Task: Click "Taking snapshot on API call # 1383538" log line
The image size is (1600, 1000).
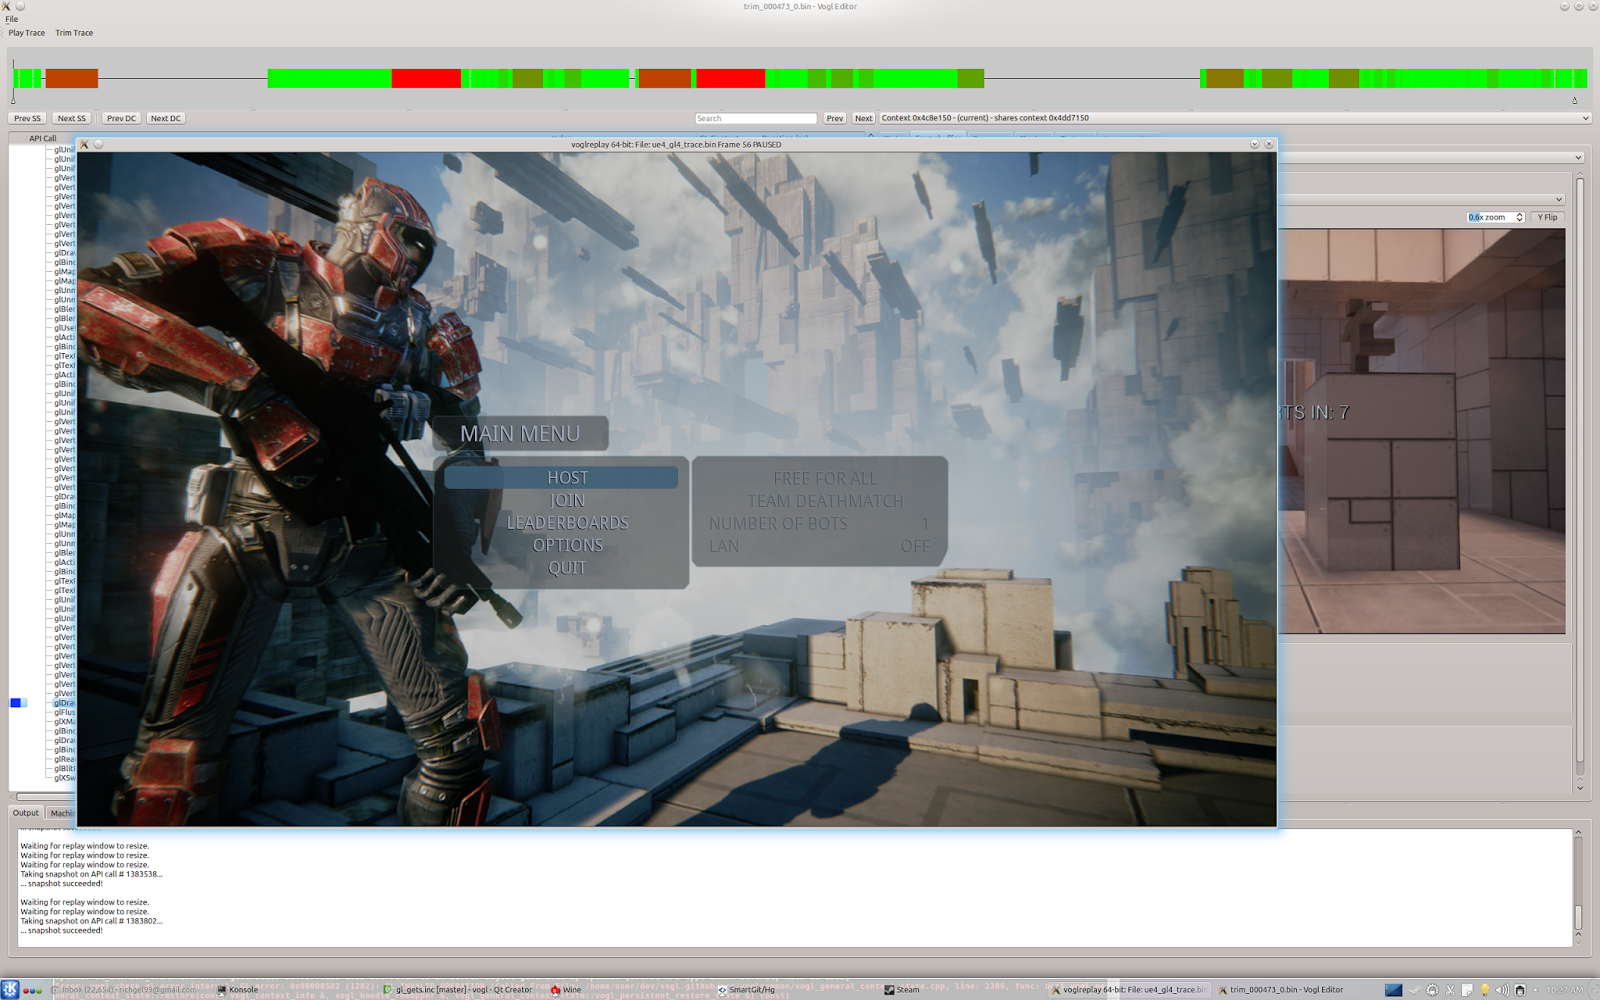Action: pyautogui.click(x=91, y=874)
